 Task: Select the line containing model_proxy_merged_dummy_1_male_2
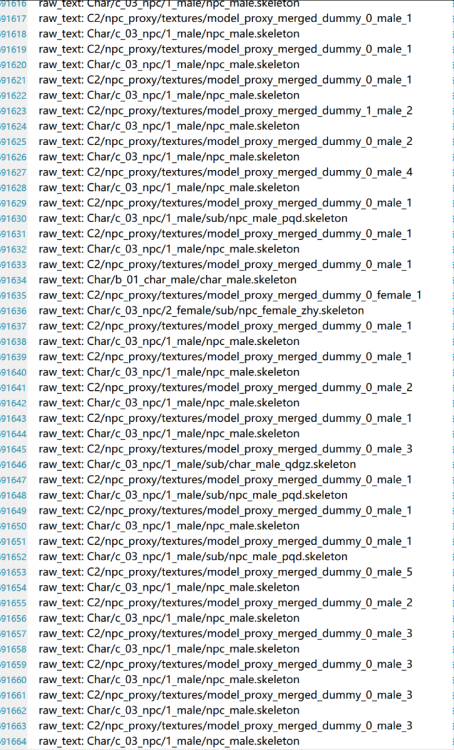click(225, 111)
